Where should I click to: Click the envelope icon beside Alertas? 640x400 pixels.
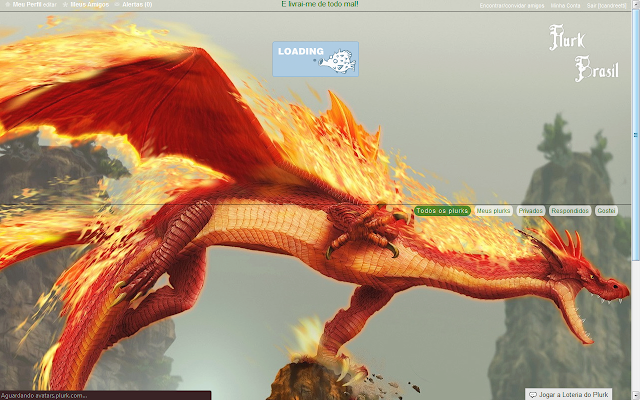(117, 5)
